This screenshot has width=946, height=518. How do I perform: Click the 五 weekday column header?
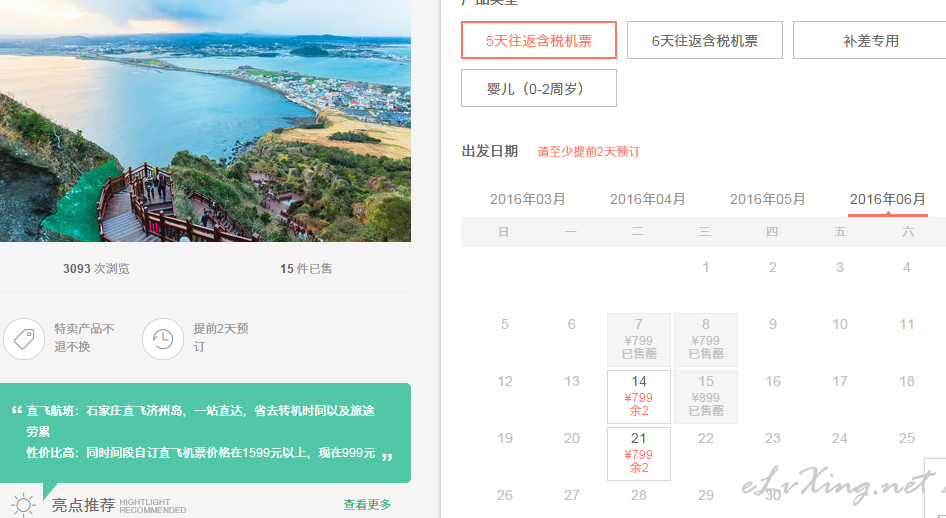840,232
